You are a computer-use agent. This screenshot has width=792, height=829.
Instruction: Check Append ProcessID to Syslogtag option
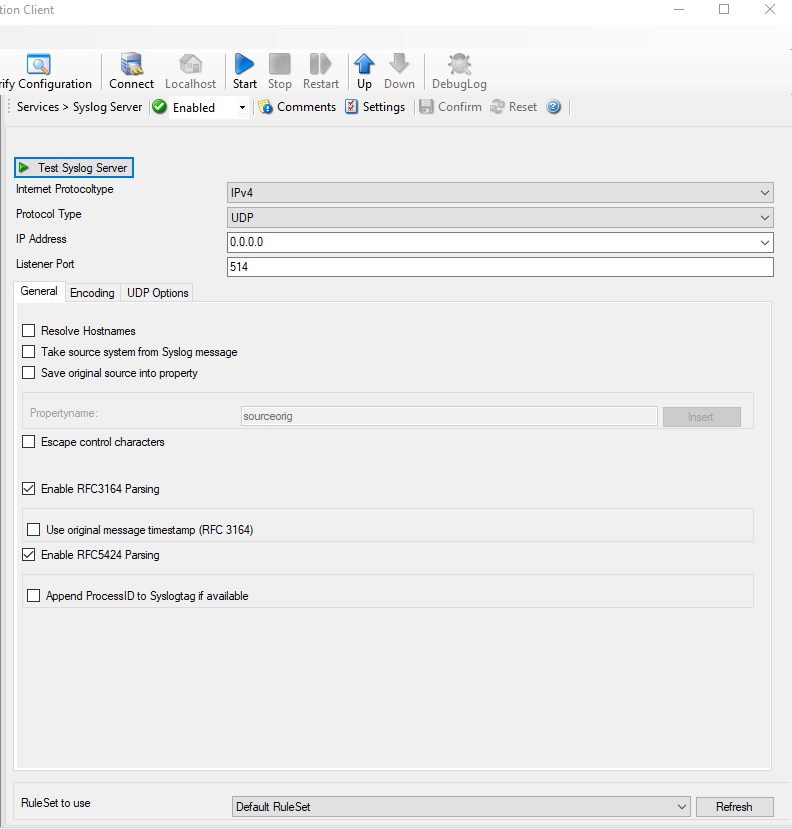pyautogui.click(x=35, y=596)
